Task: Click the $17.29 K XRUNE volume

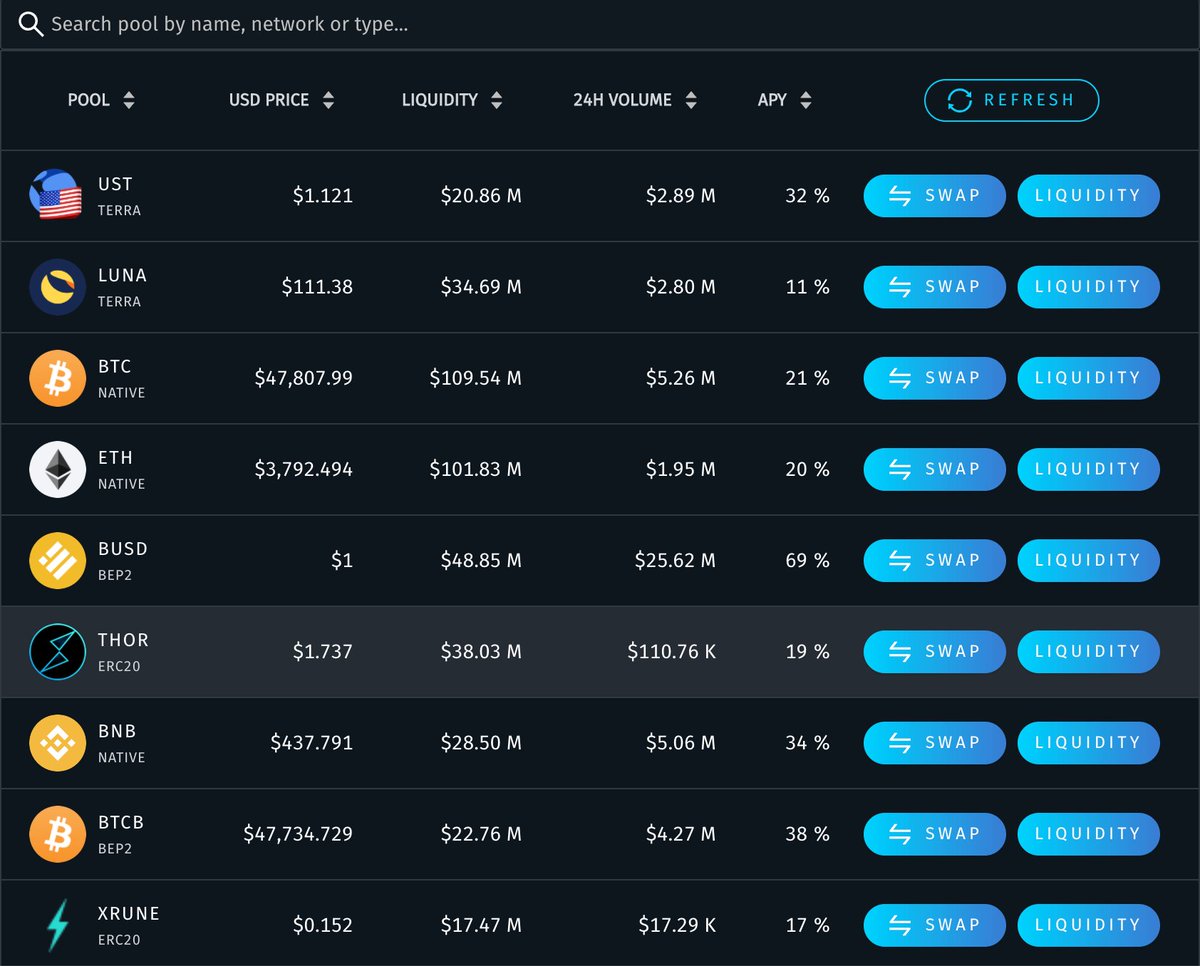Action: [677, 925]
